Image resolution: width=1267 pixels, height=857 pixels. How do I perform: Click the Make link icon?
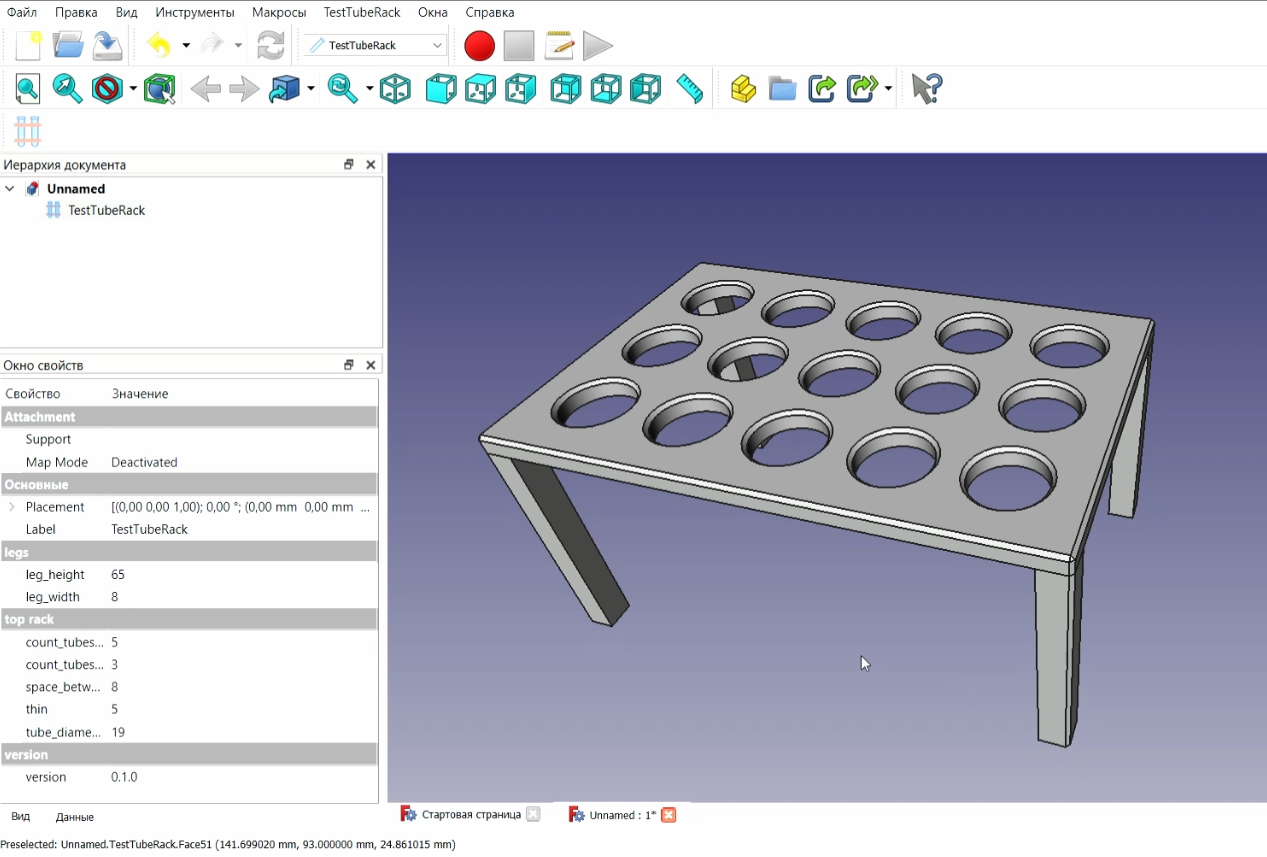(x=822, y=89)
